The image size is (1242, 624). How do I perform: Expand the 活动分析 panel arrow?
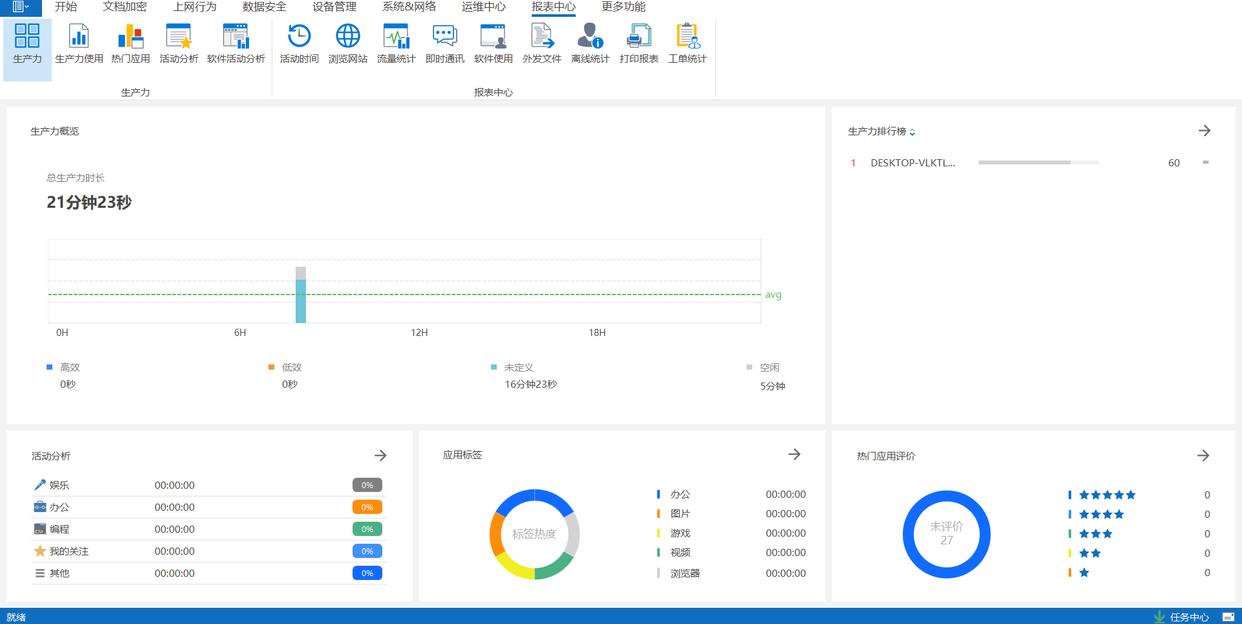pos(380,455)
